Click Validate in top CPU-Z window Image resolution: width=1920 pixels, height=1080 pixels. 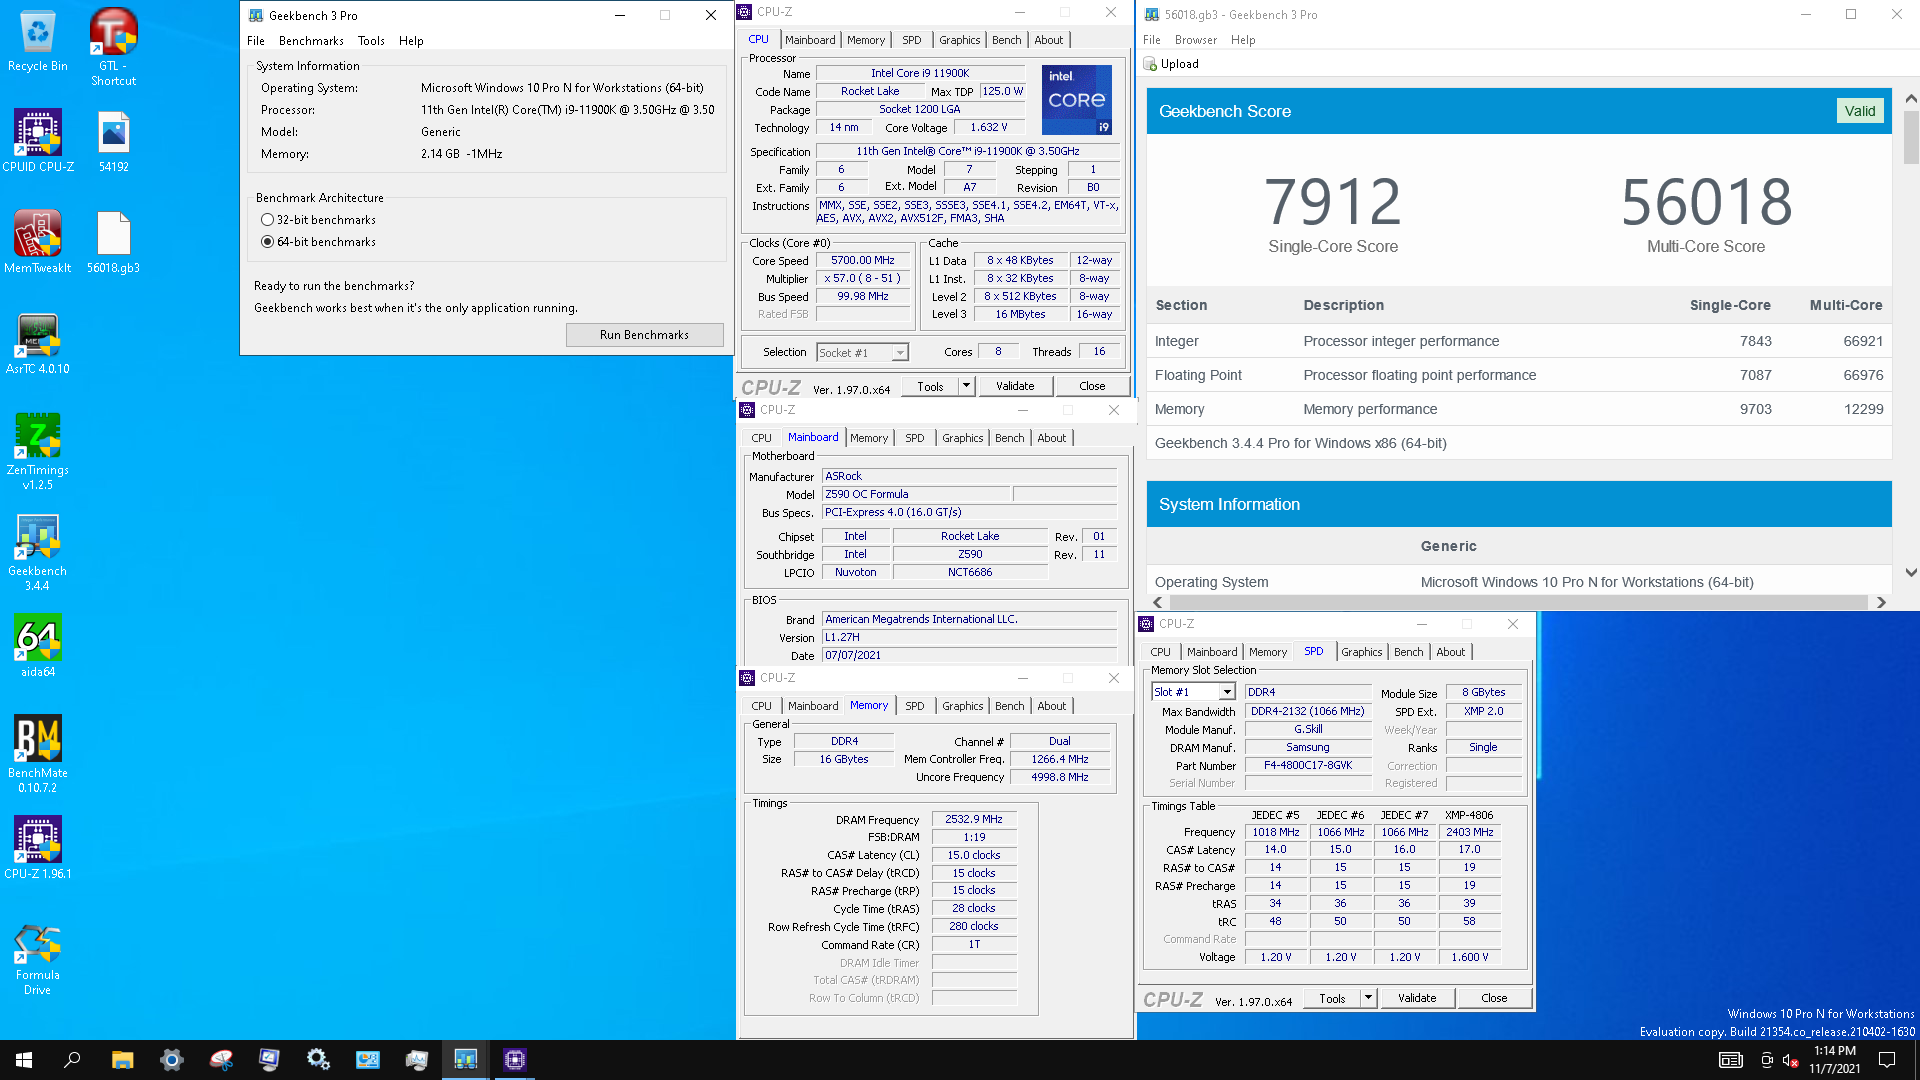pyautogui.click(x=1015, y=386)
